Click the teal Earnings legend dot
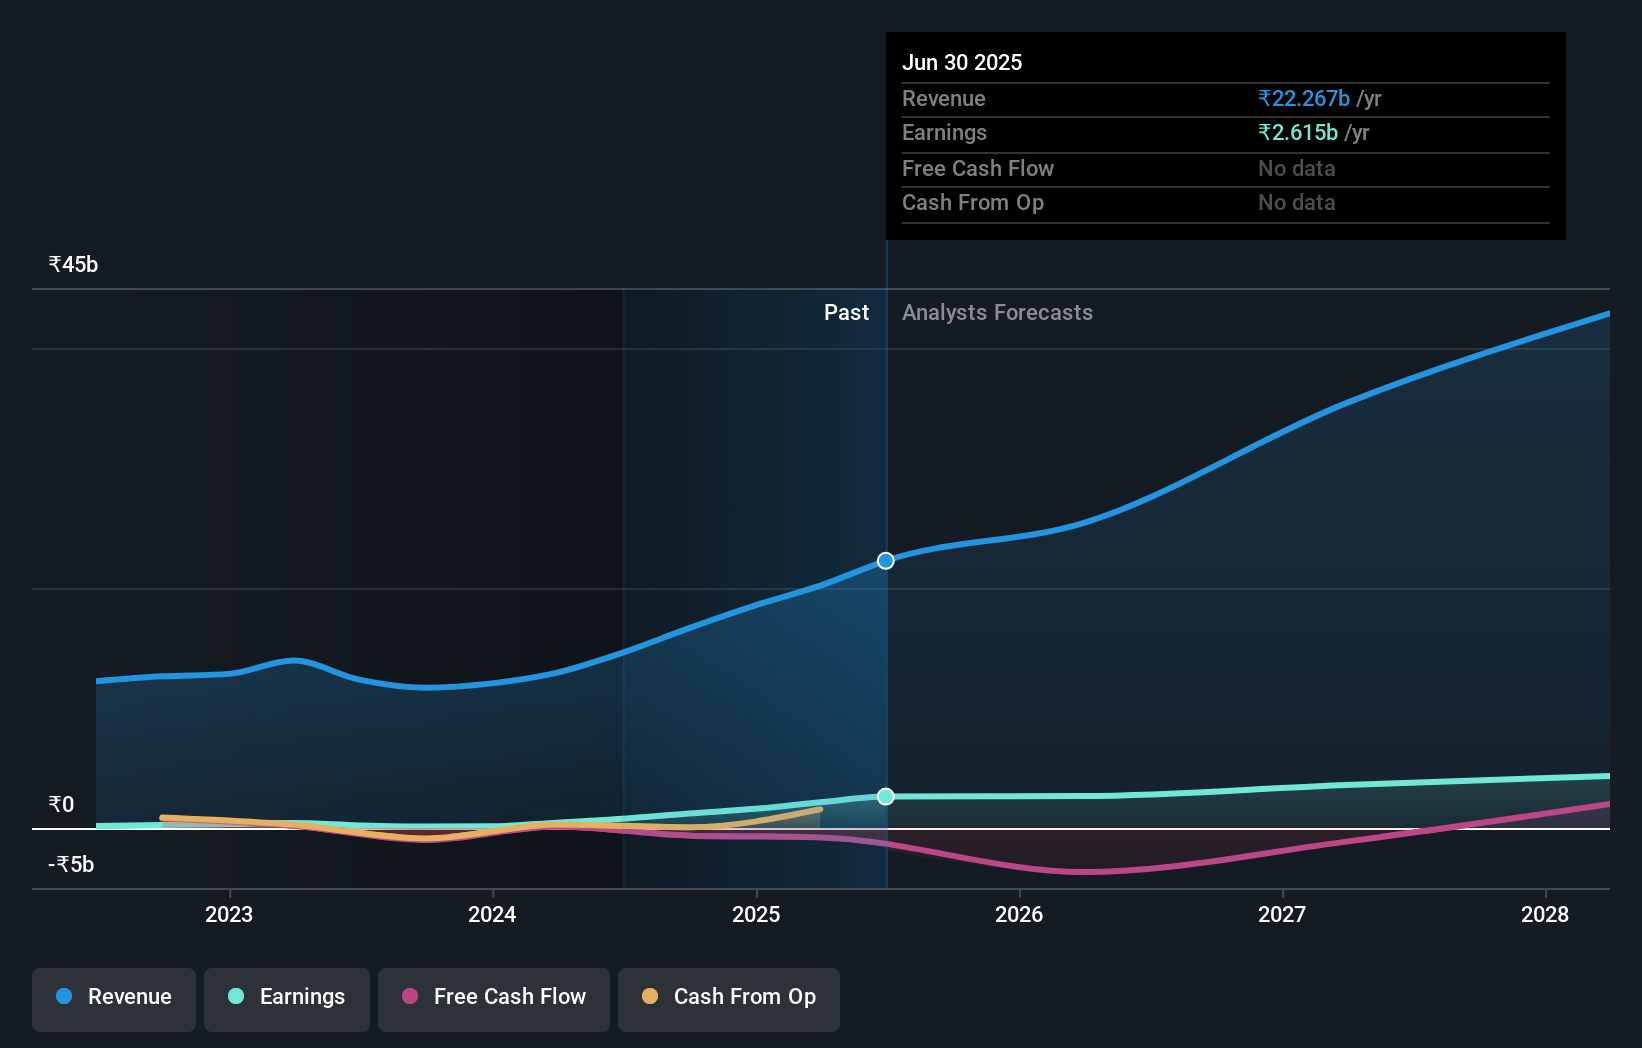 point(236,996)
